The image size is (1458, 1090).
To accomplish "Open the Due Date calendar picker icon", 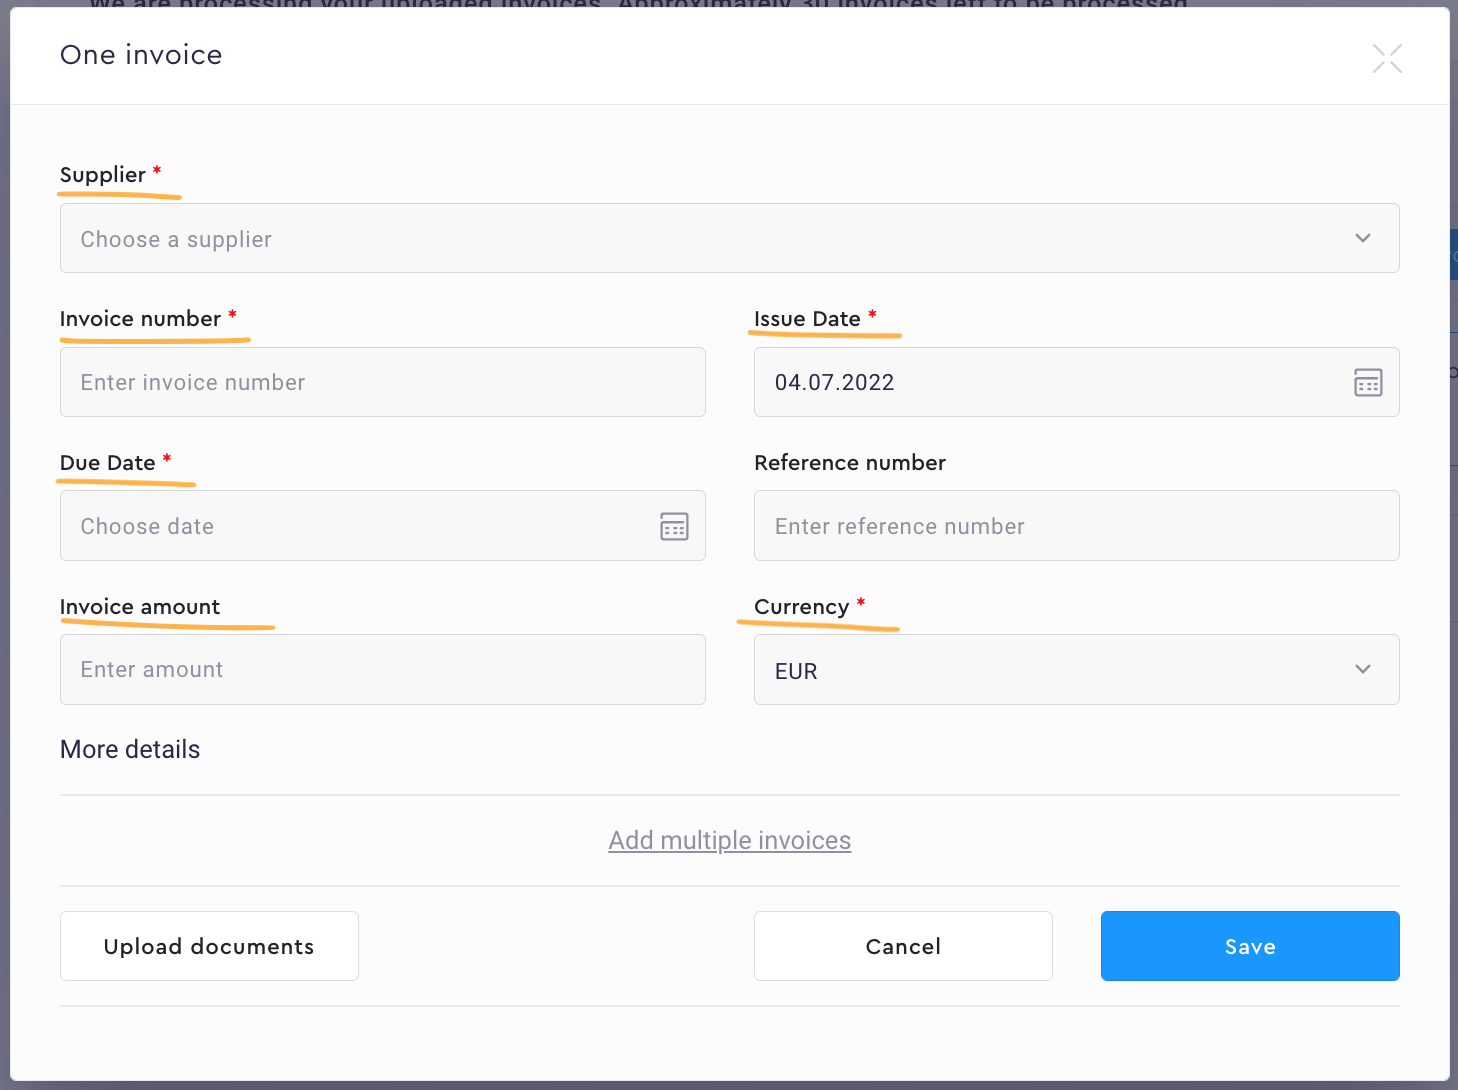I will pos(674,526).
